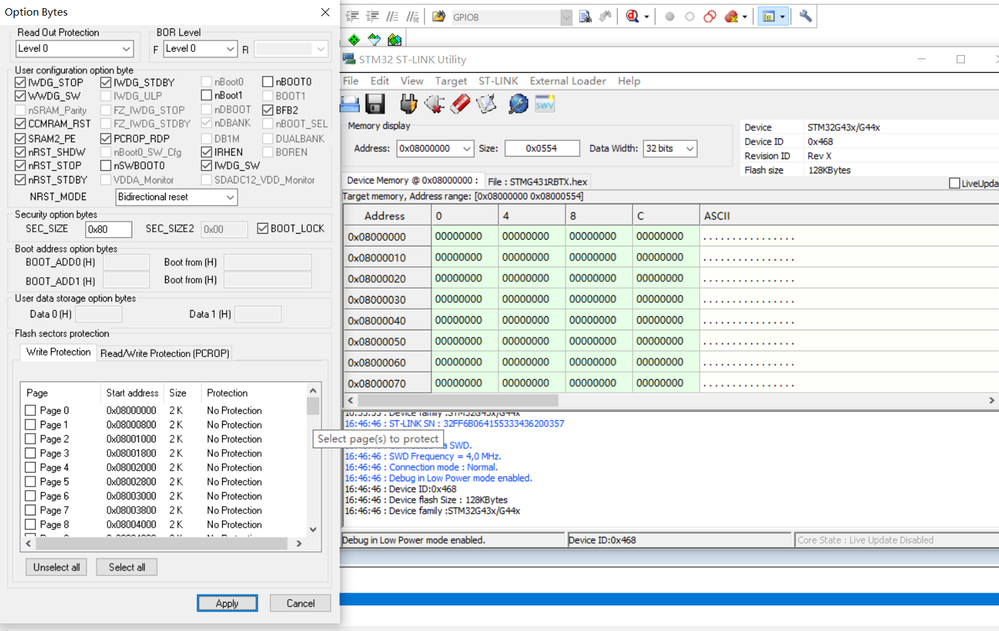Switch to File : STMG431RBTX.hex tab
This screenshot has height=631, width=999.
(x=538, y=182)
